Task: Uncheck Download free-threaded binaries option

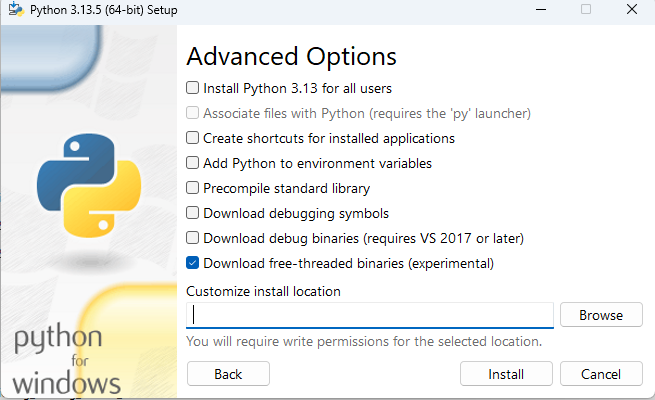Action: pyautogui.click(x=192, y=263)
